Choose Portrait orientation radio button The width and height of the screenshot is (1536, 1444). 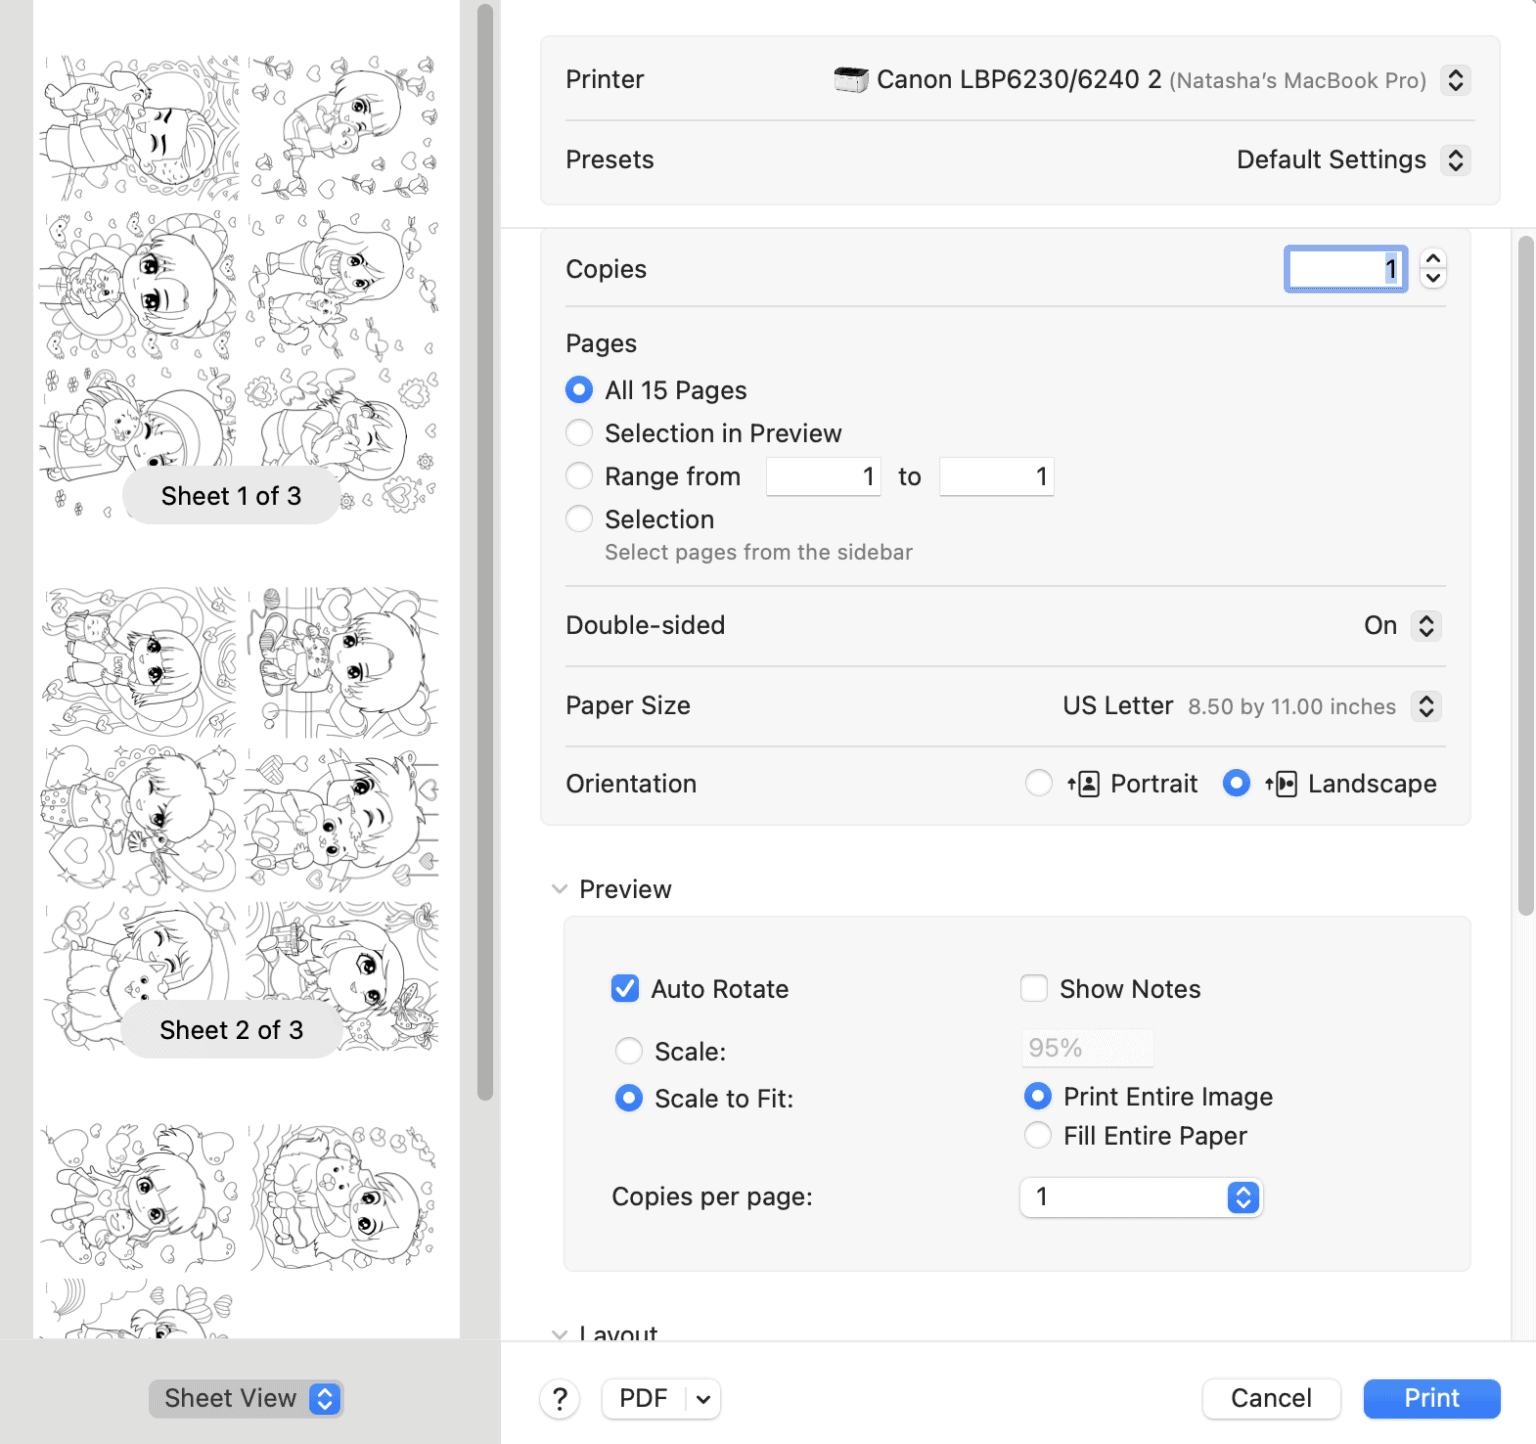point(1039,783)
